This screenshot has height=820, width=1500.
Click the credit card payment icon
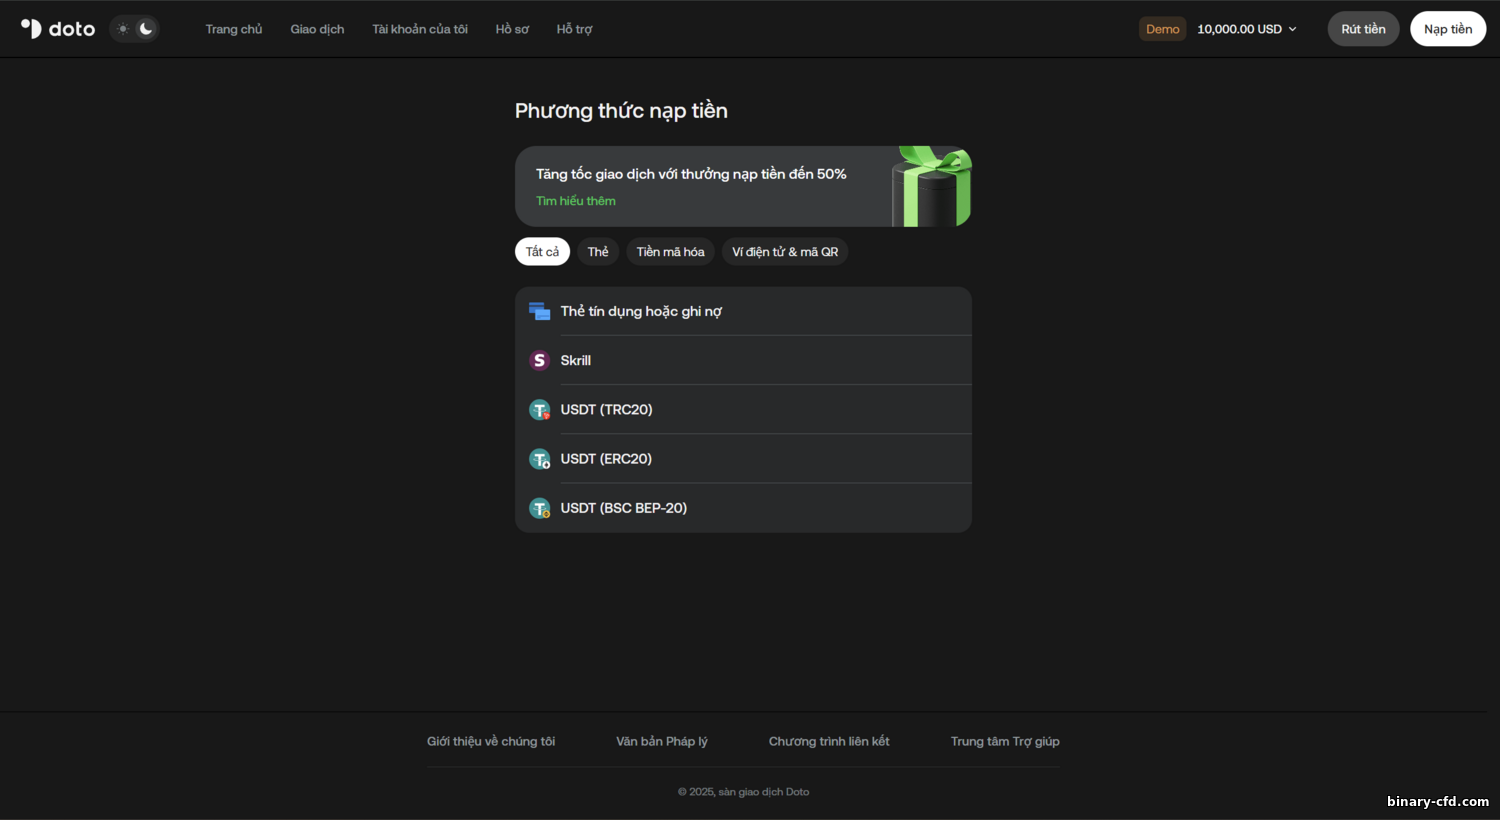(539, 311)
